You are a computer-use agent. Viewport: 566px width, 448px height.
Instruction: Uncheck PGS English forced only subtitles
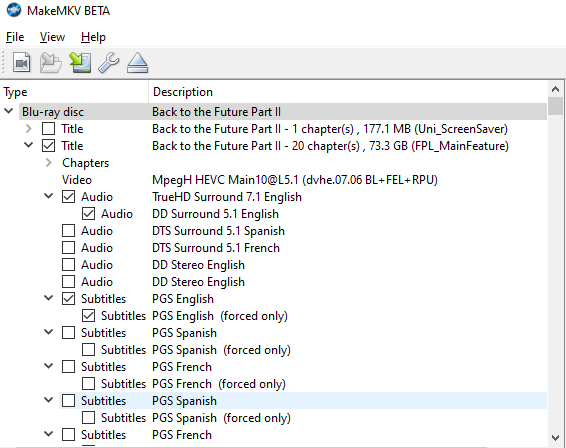click(x=88, y=316)
